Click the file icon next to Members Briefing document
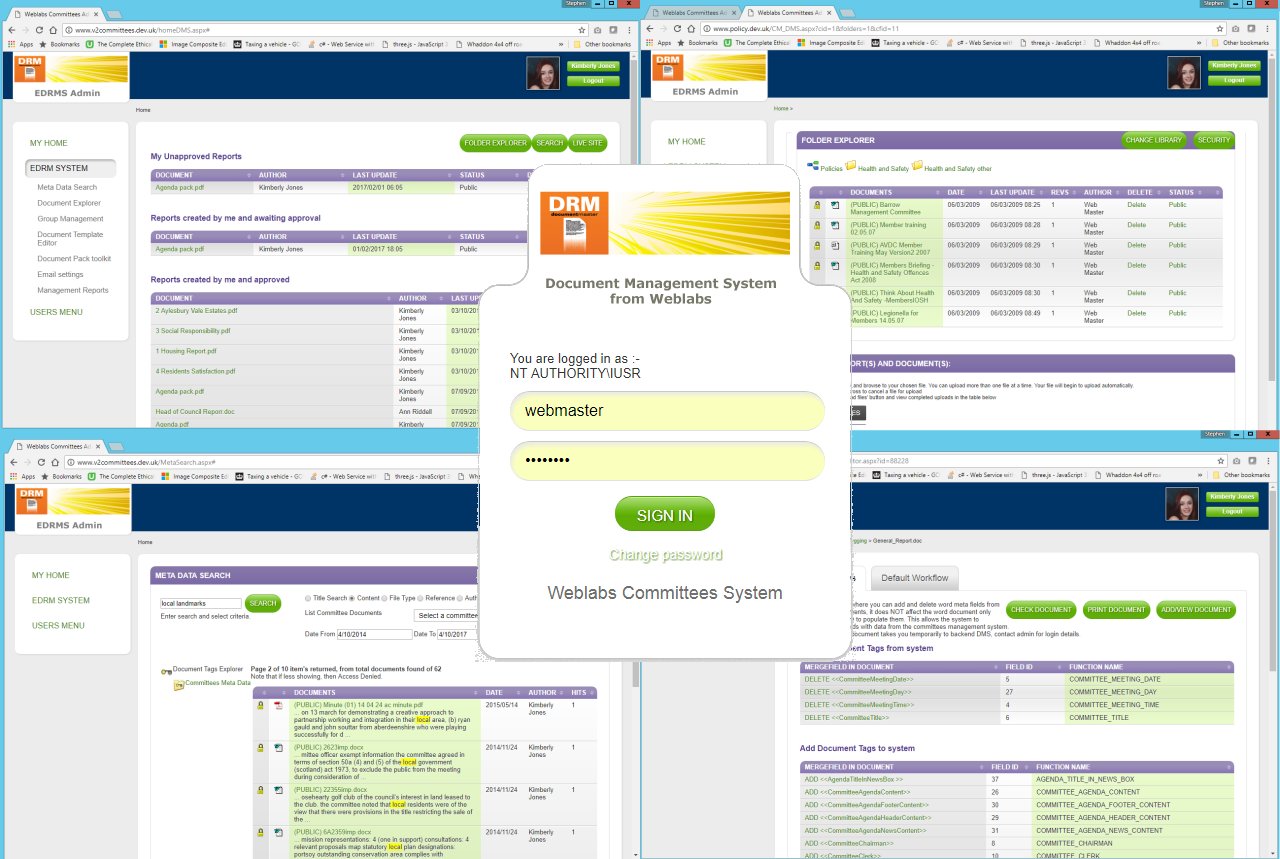 coord(834,265)
